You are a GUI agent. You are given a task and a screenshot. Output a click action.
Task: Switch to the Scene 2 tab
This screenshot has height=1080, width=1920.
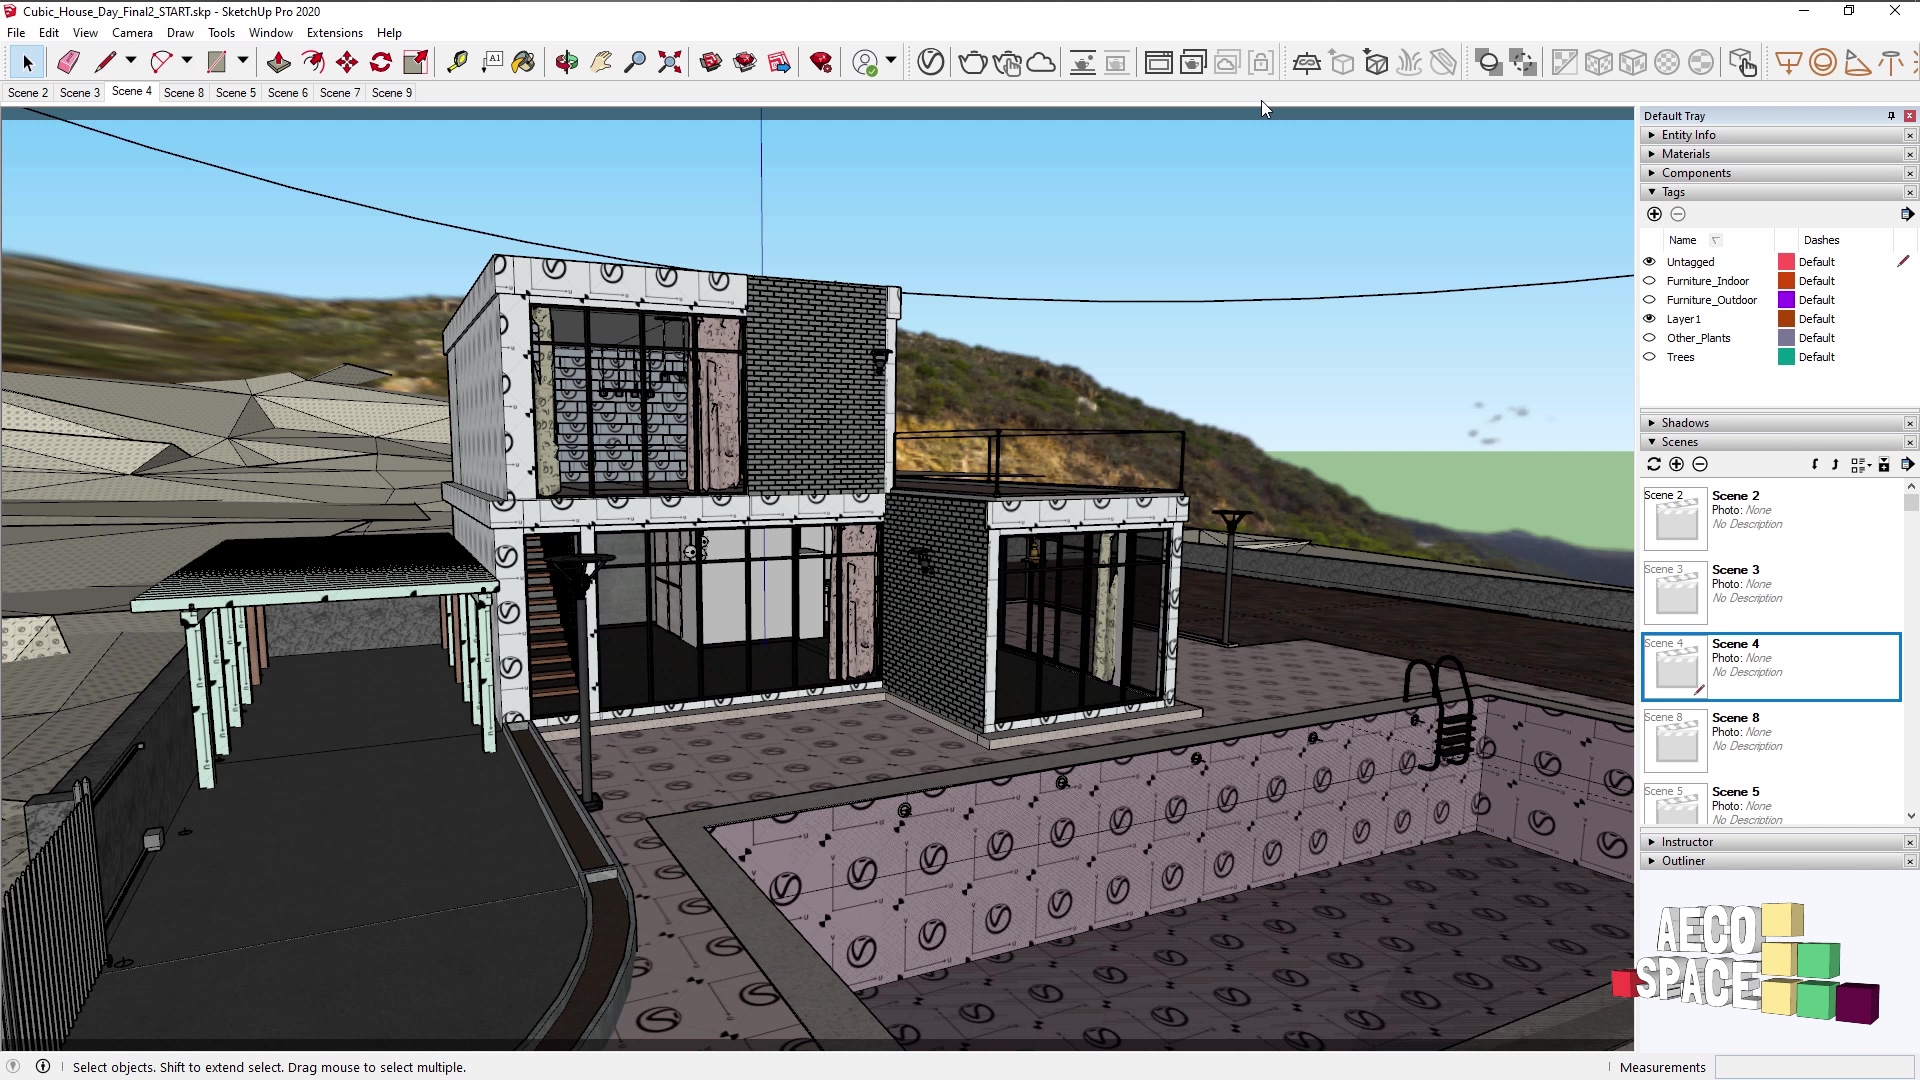[x=28, y=92]
